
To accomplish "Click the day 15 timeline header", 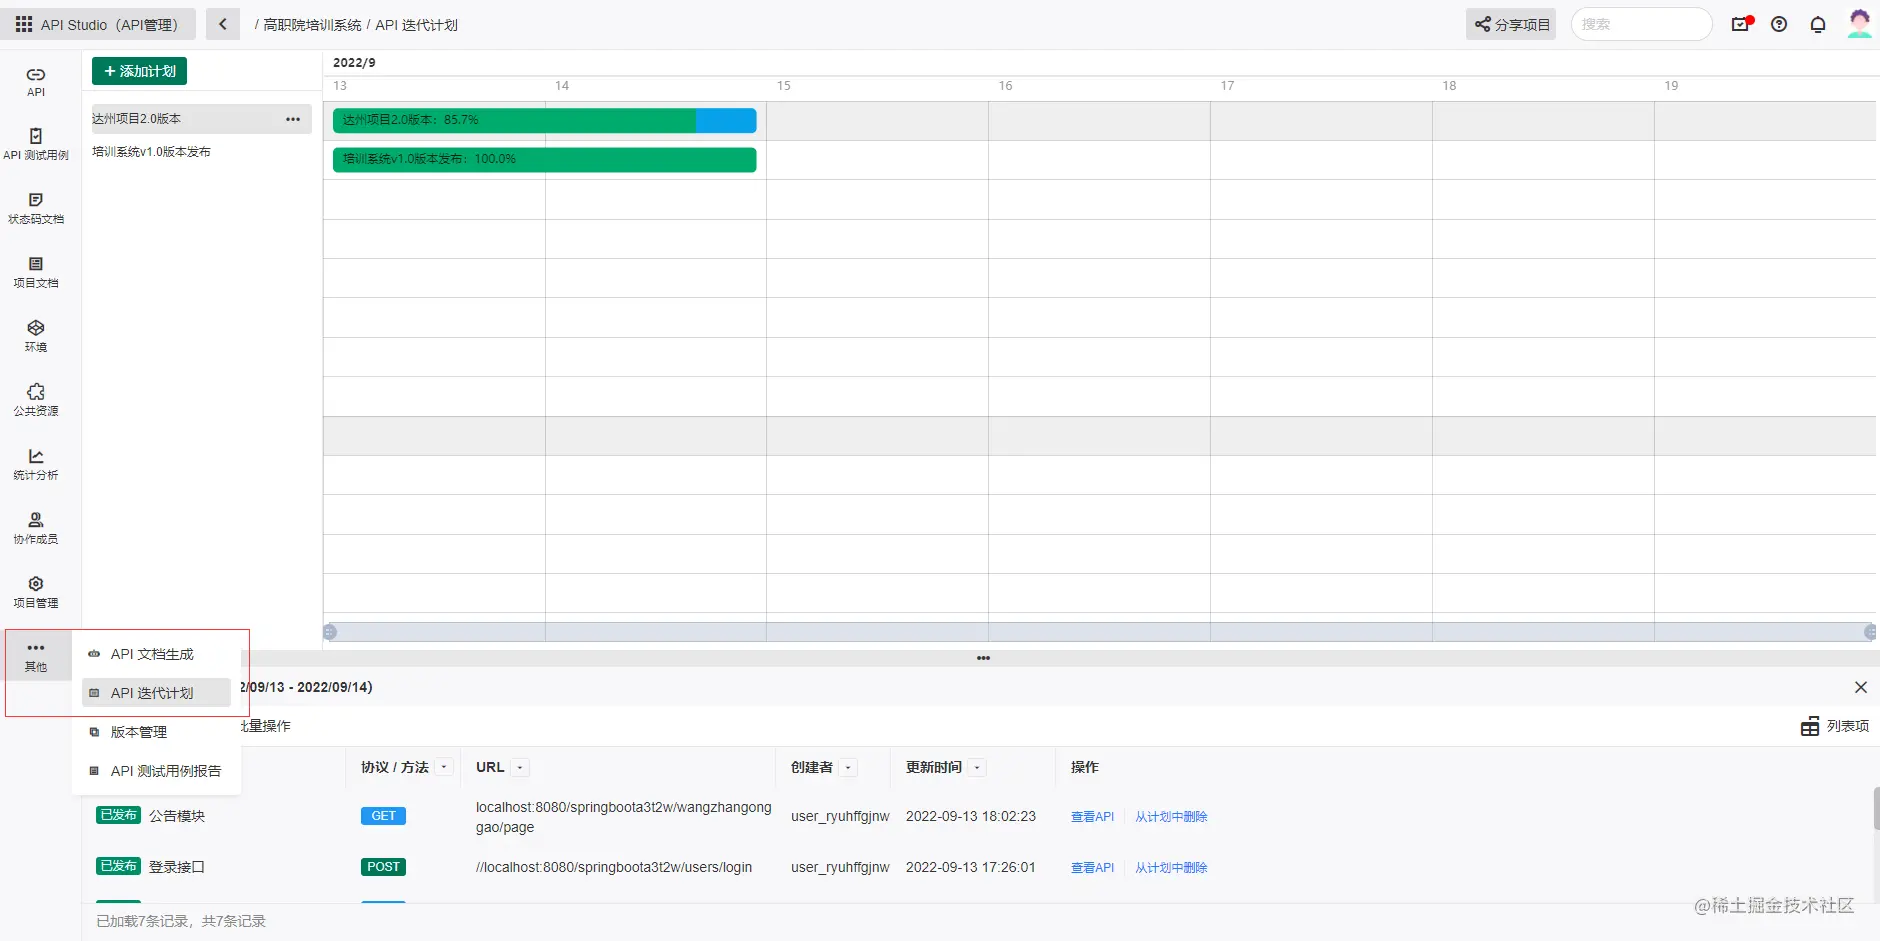I will point(784,86).
